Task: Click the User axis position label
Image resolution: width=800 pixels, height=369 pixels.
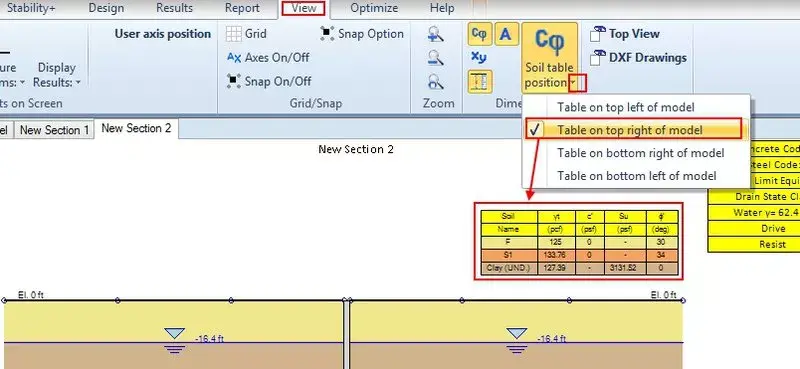Action: (163, 34)
